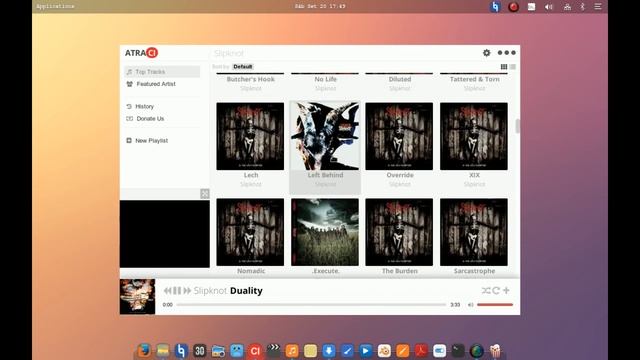
Task: Play the Lech track thumbnail
Action: [x=250, y=136]
